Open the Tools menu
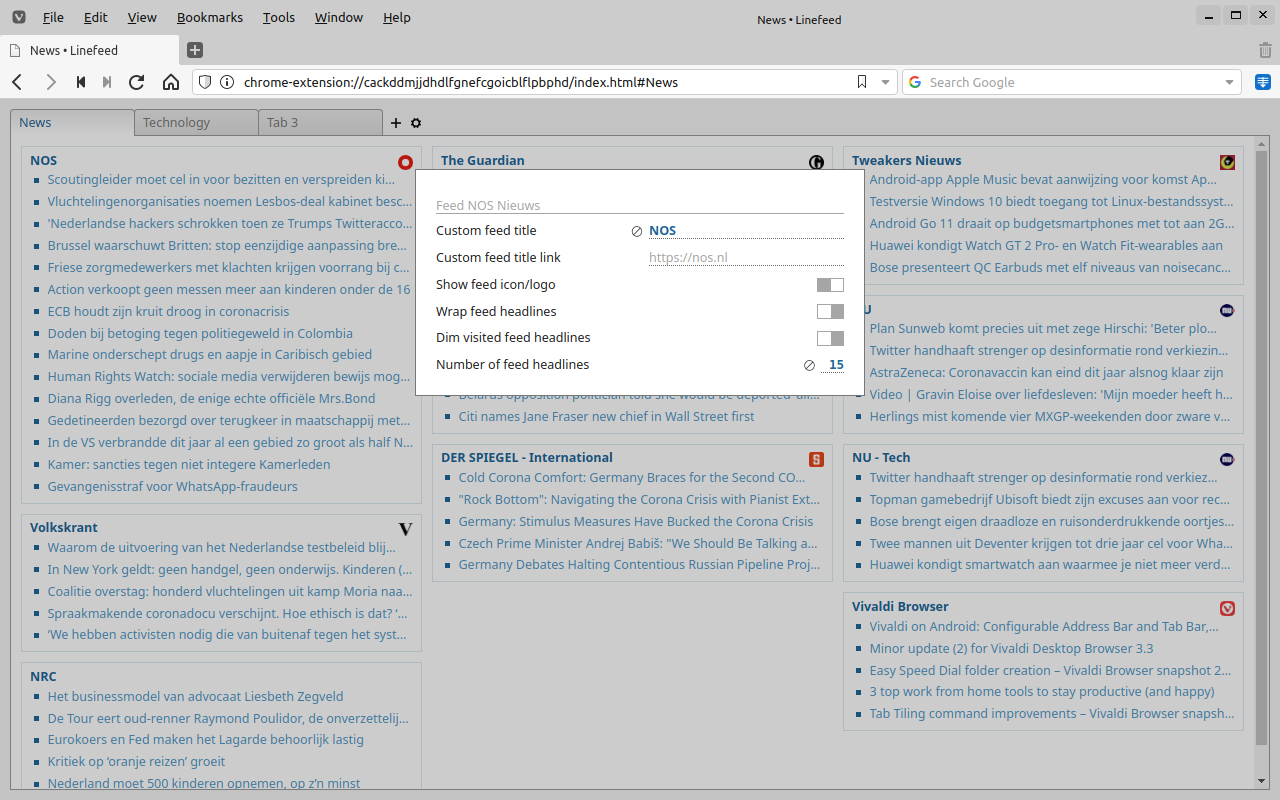Screen dimensions: 1280x800 279,17
